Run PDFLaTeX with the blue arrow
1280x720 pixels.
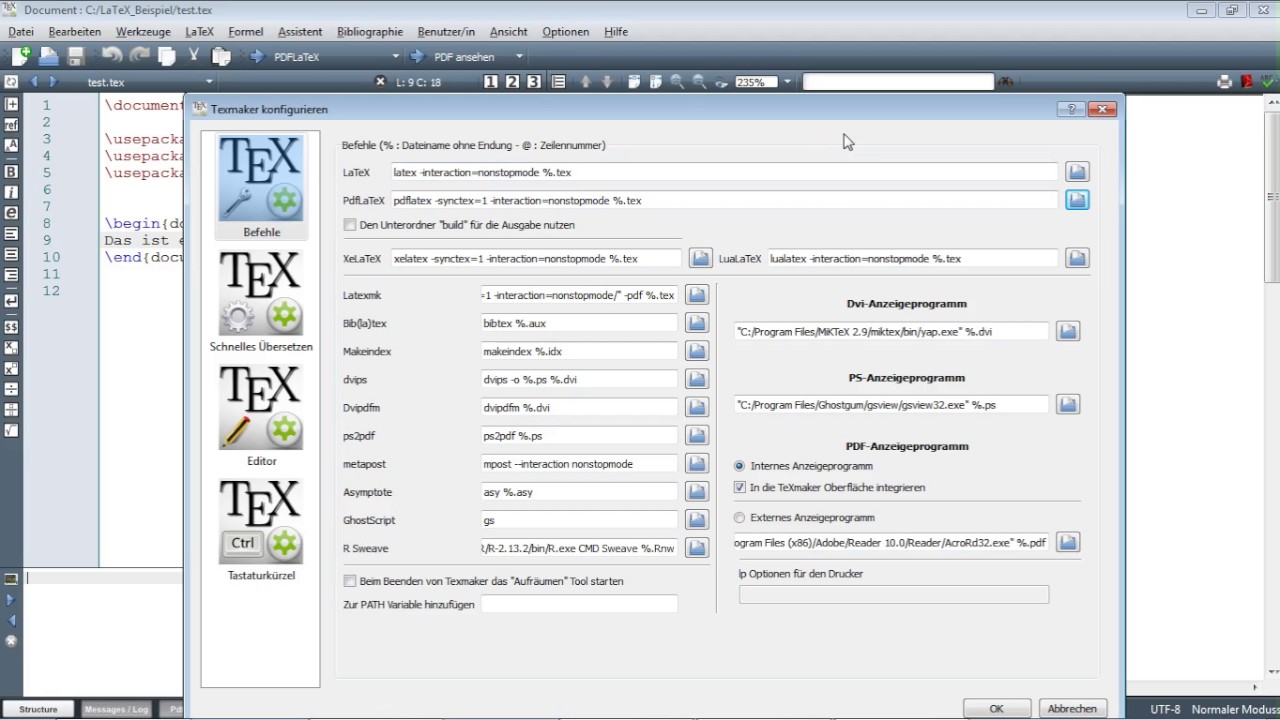point(256,57)
